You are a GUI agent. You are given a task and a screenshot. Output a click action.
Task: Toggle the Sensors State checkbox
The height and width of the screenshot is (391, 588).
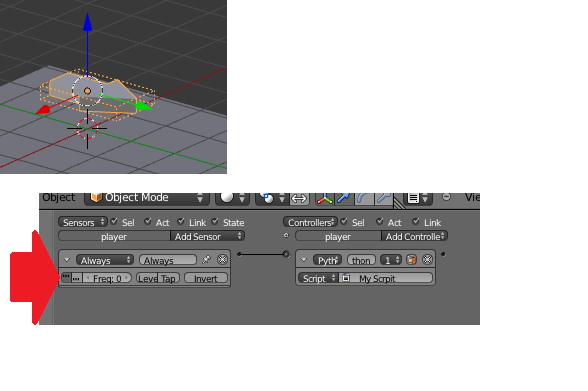[x=215, y=222]
